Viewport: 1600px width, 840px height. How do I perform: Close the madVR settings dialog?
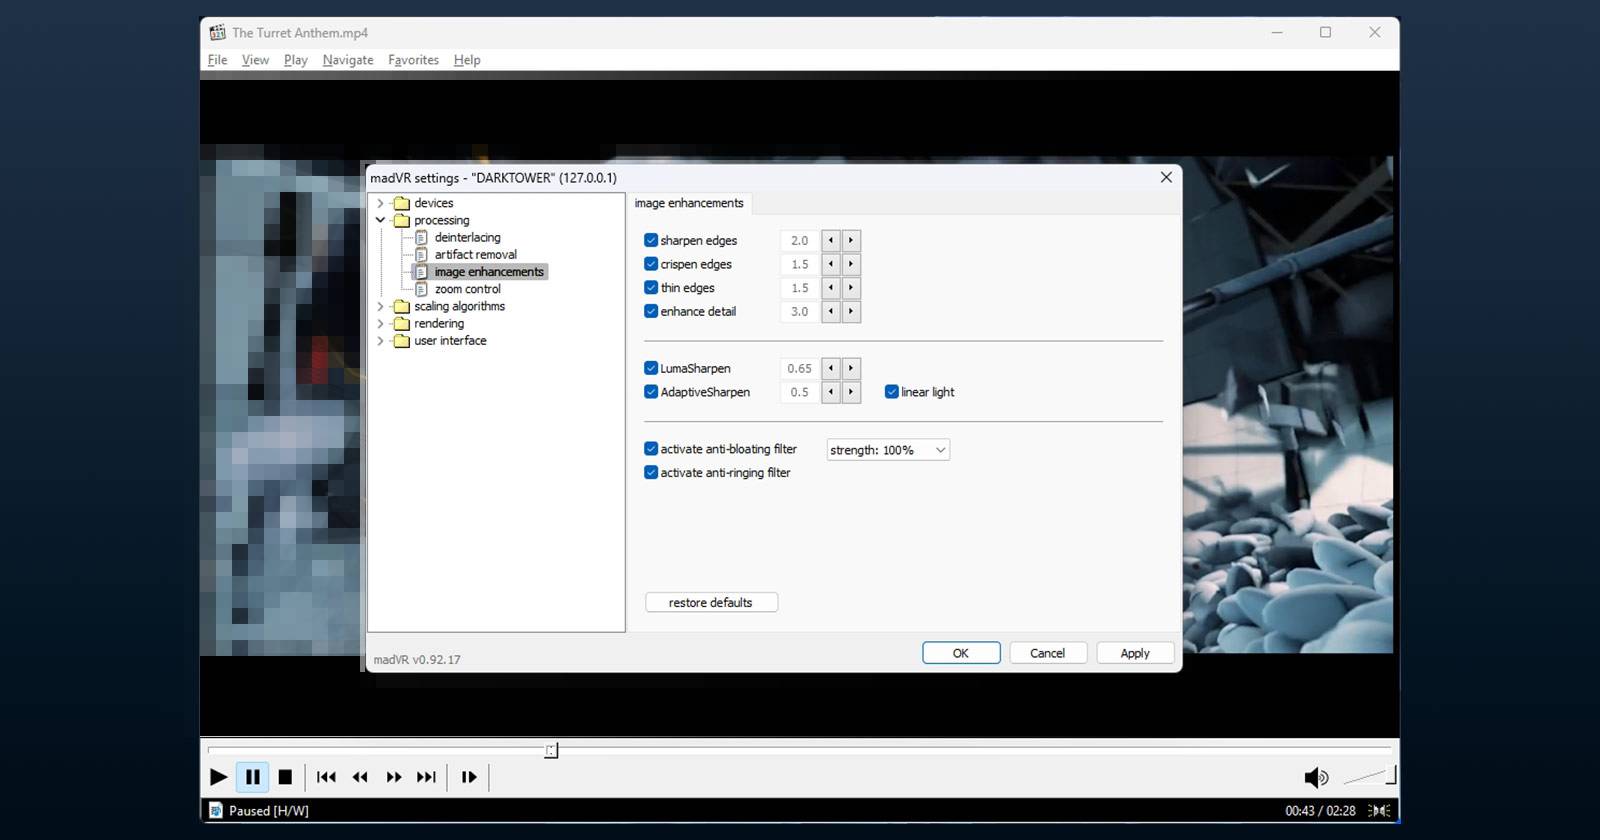click(1166, 177)
